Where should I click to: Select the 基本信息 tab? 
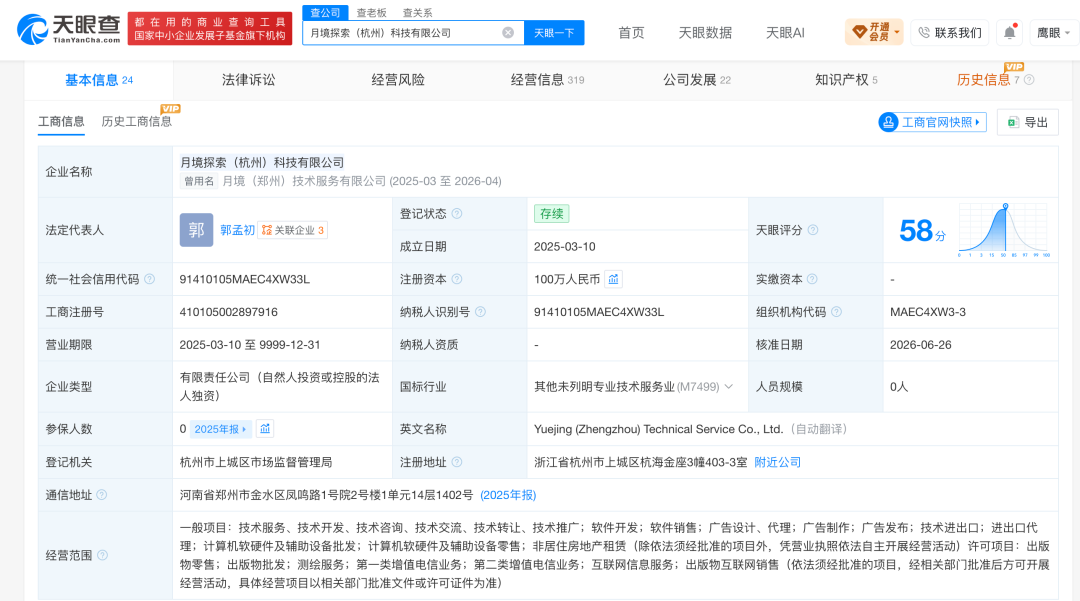[98, 80]
